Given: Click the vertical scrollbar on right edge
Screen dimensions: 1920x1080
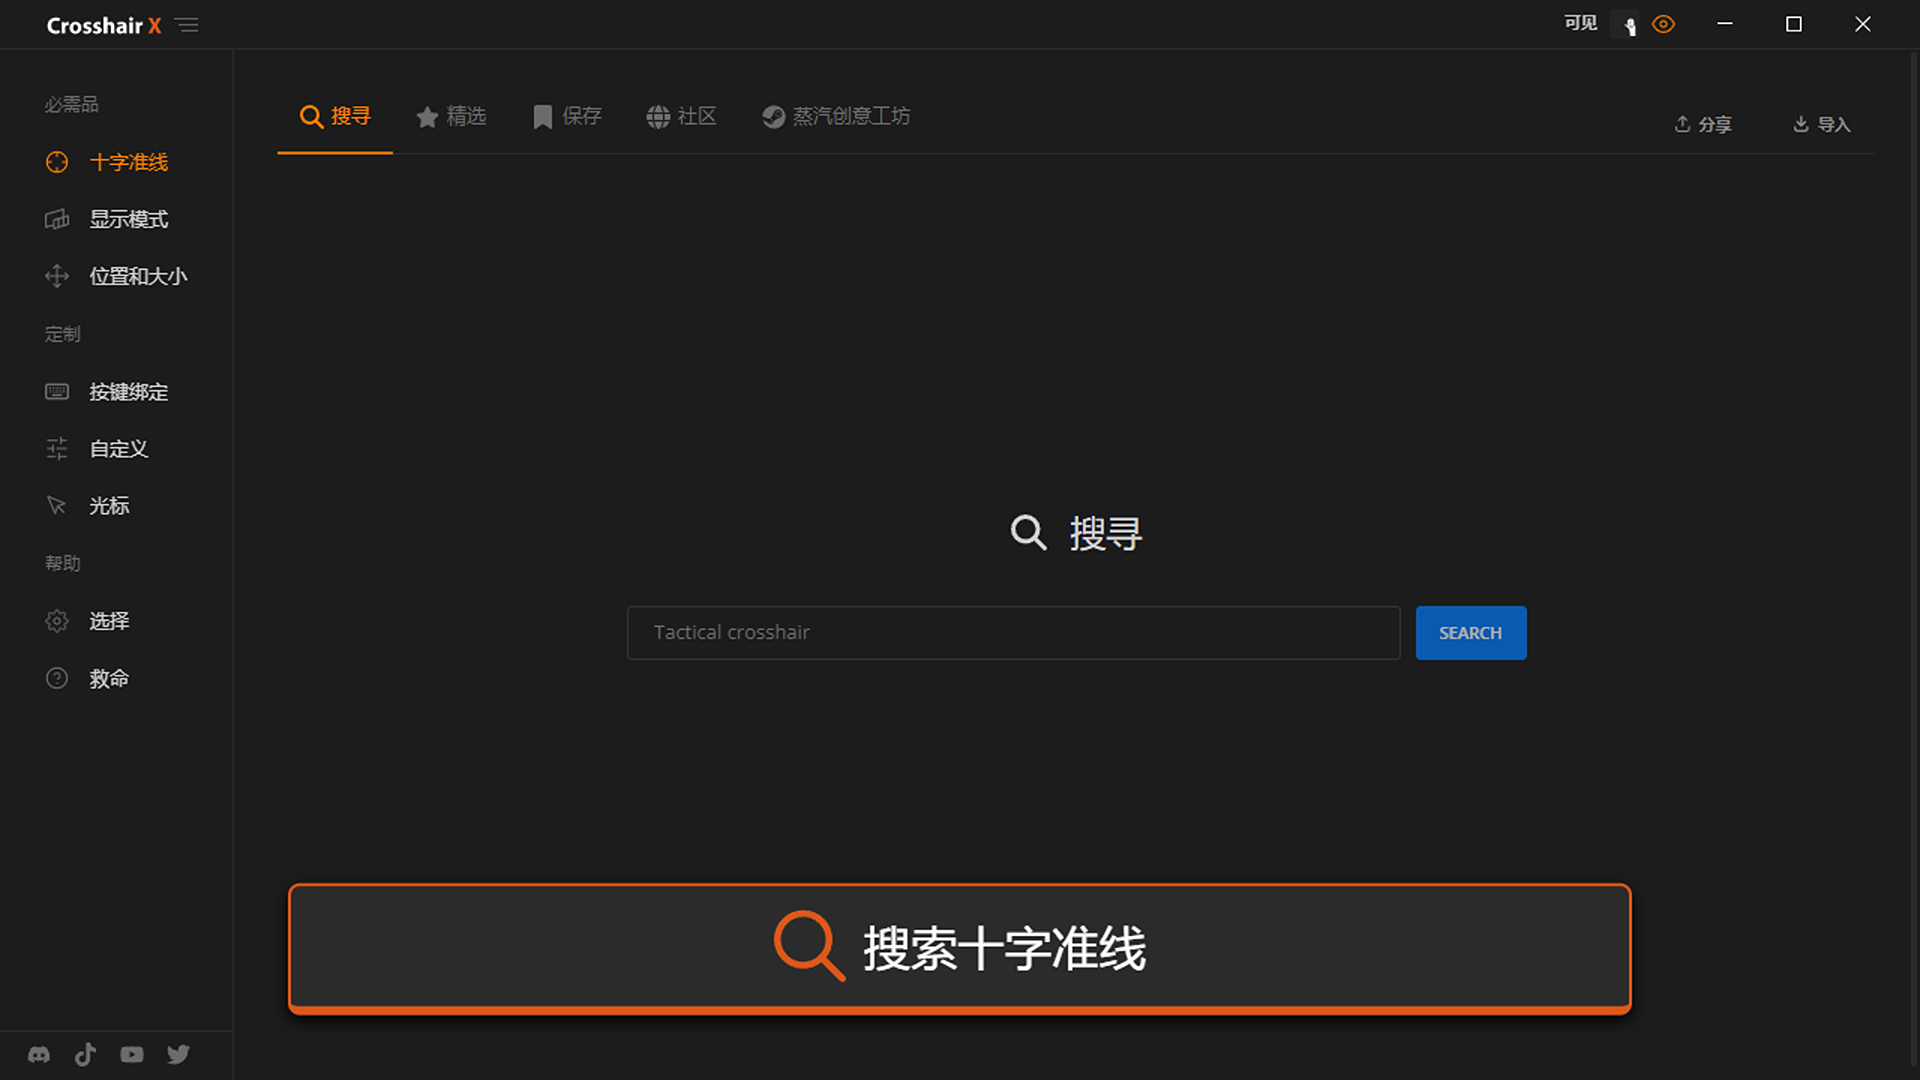Looking at the screenshot, I should pos(1913,560).
